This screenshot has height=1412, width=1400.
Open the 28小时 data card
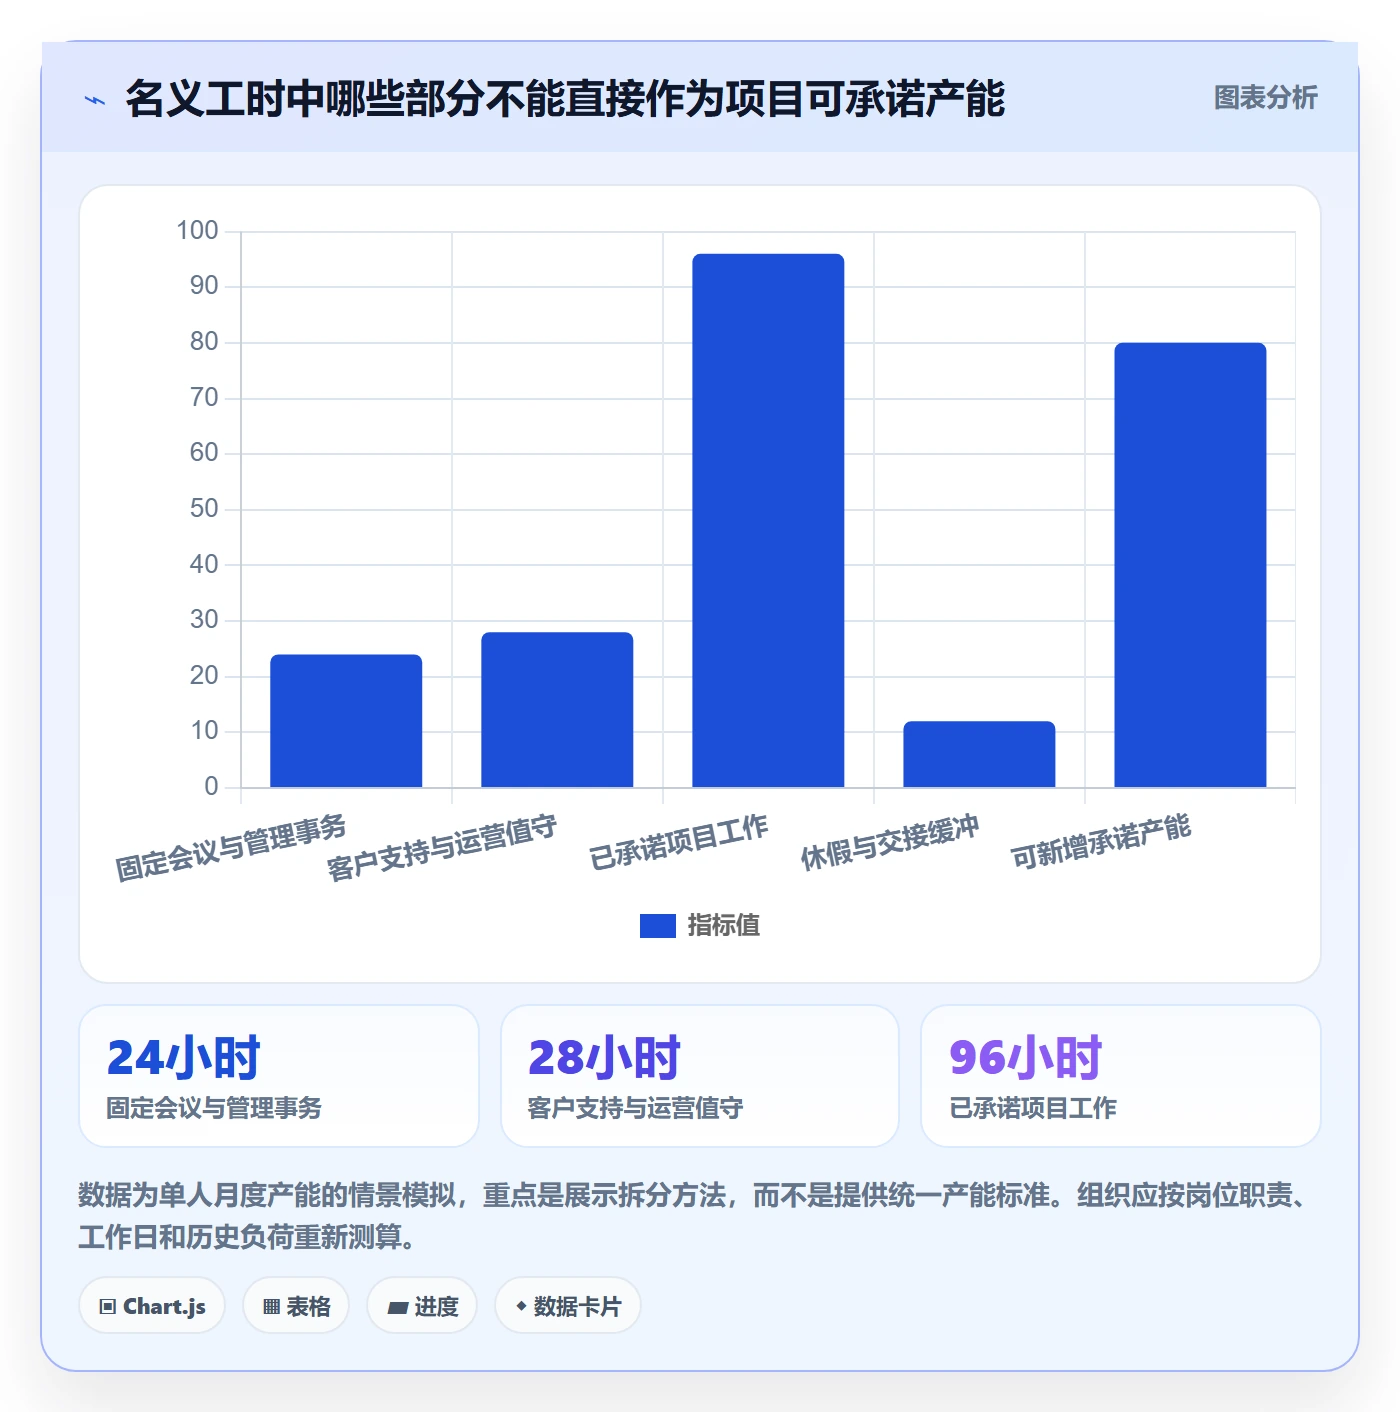(700, 1076)
